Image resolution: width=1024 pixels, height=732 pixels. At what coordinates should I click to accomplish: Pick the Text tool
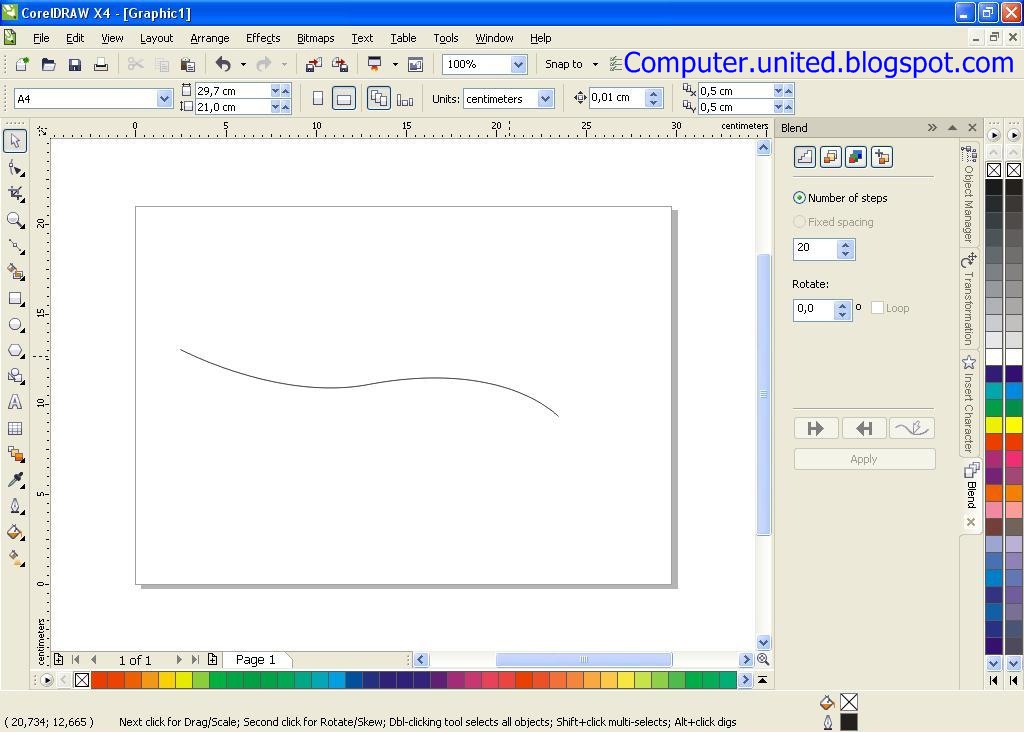click(x=15, y=403)
